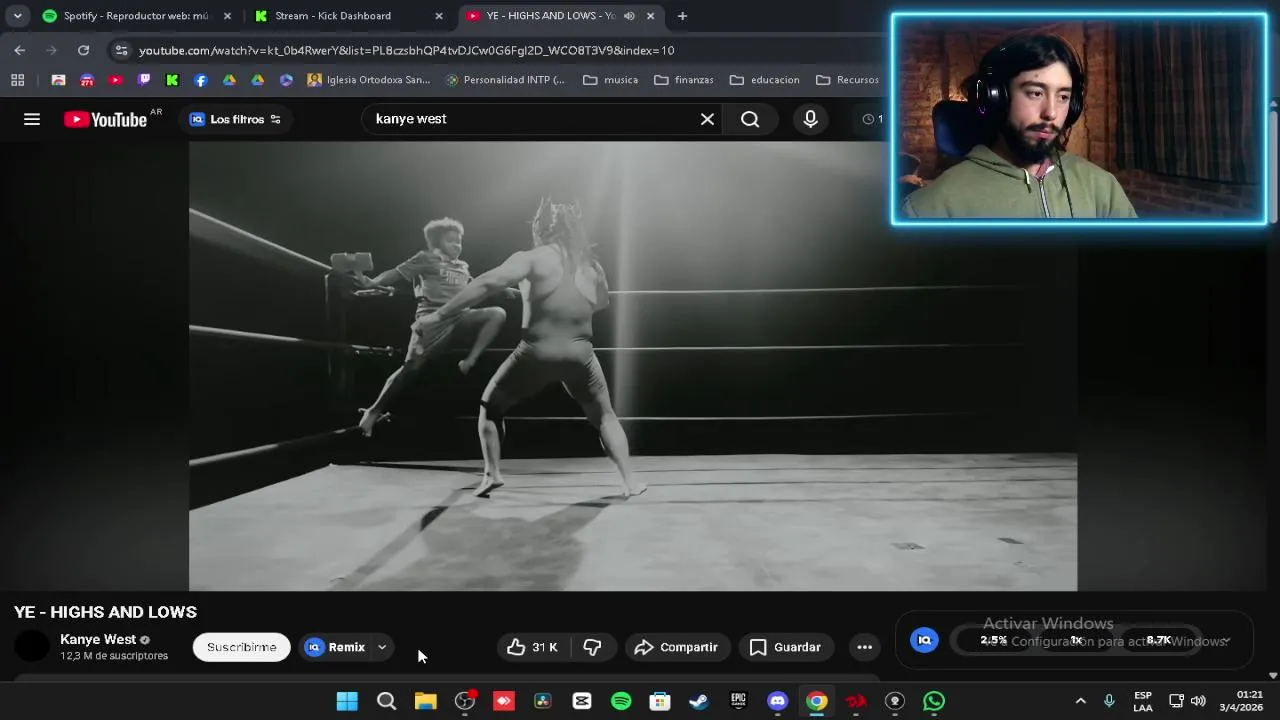This screenshot has width=1280, height=720.
Task: Open the Windows Start menu
Action: (347, 701)
